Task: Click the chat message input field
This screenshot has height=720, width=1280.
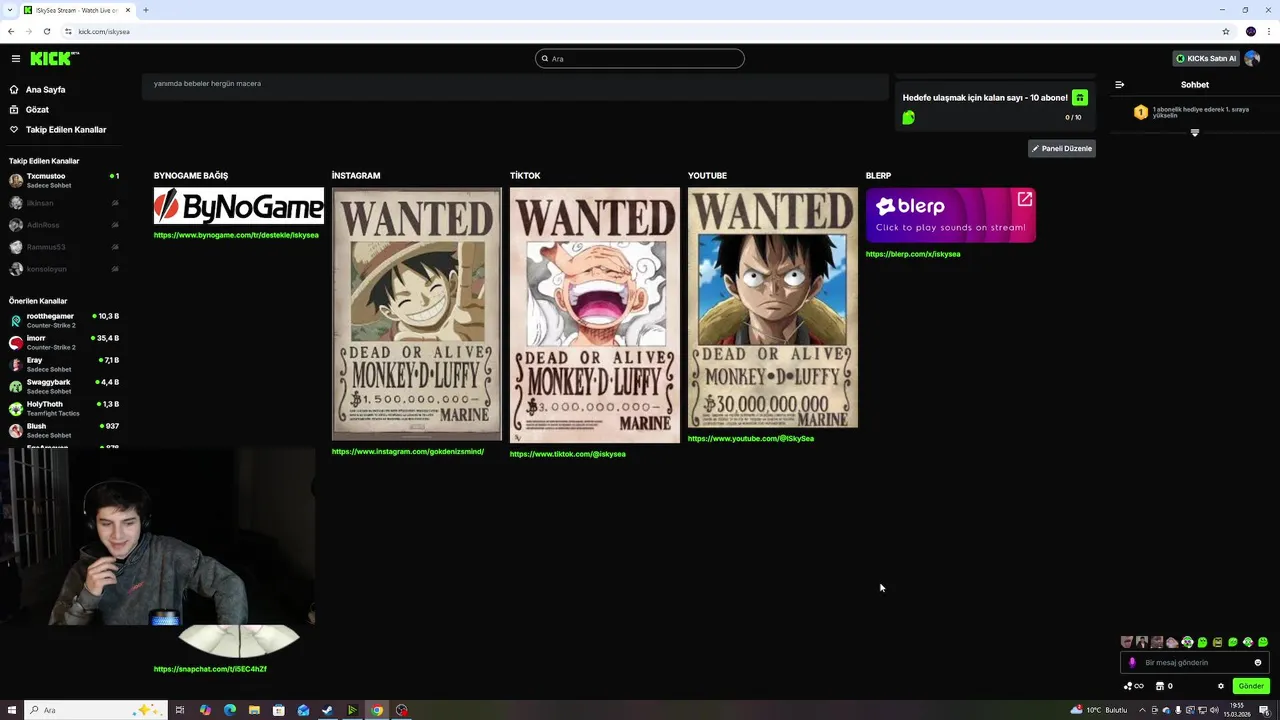Action: (1195, 662)
